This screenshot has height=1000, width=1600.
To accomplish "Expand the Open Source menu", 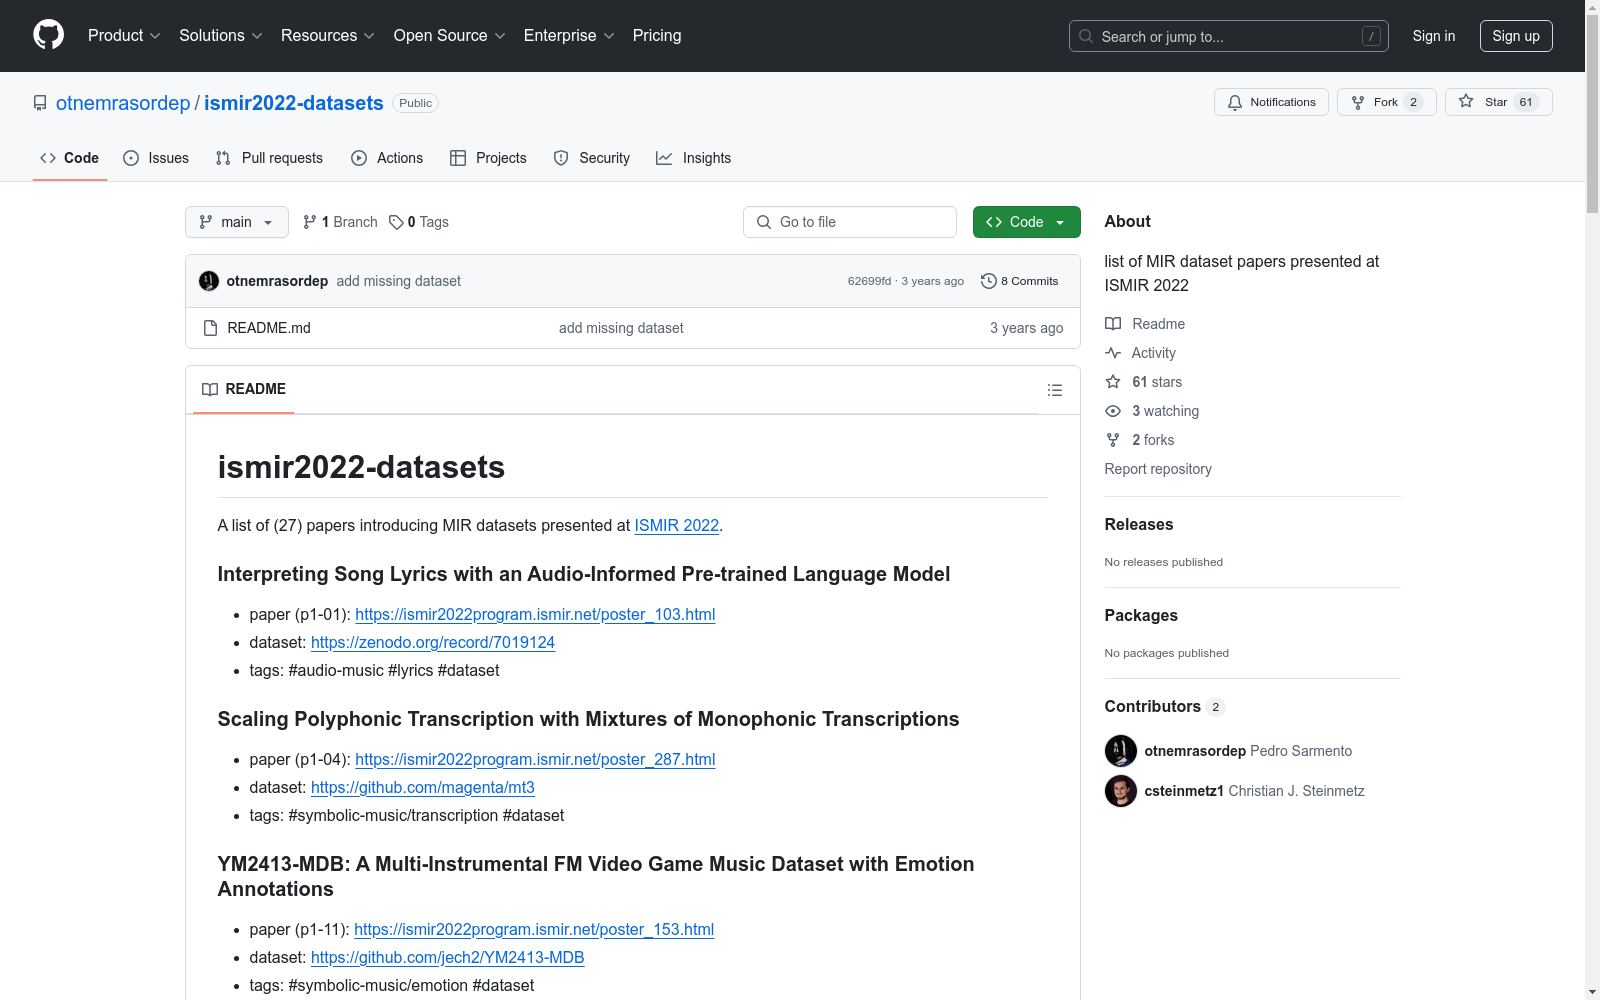I will click(450, 36).
